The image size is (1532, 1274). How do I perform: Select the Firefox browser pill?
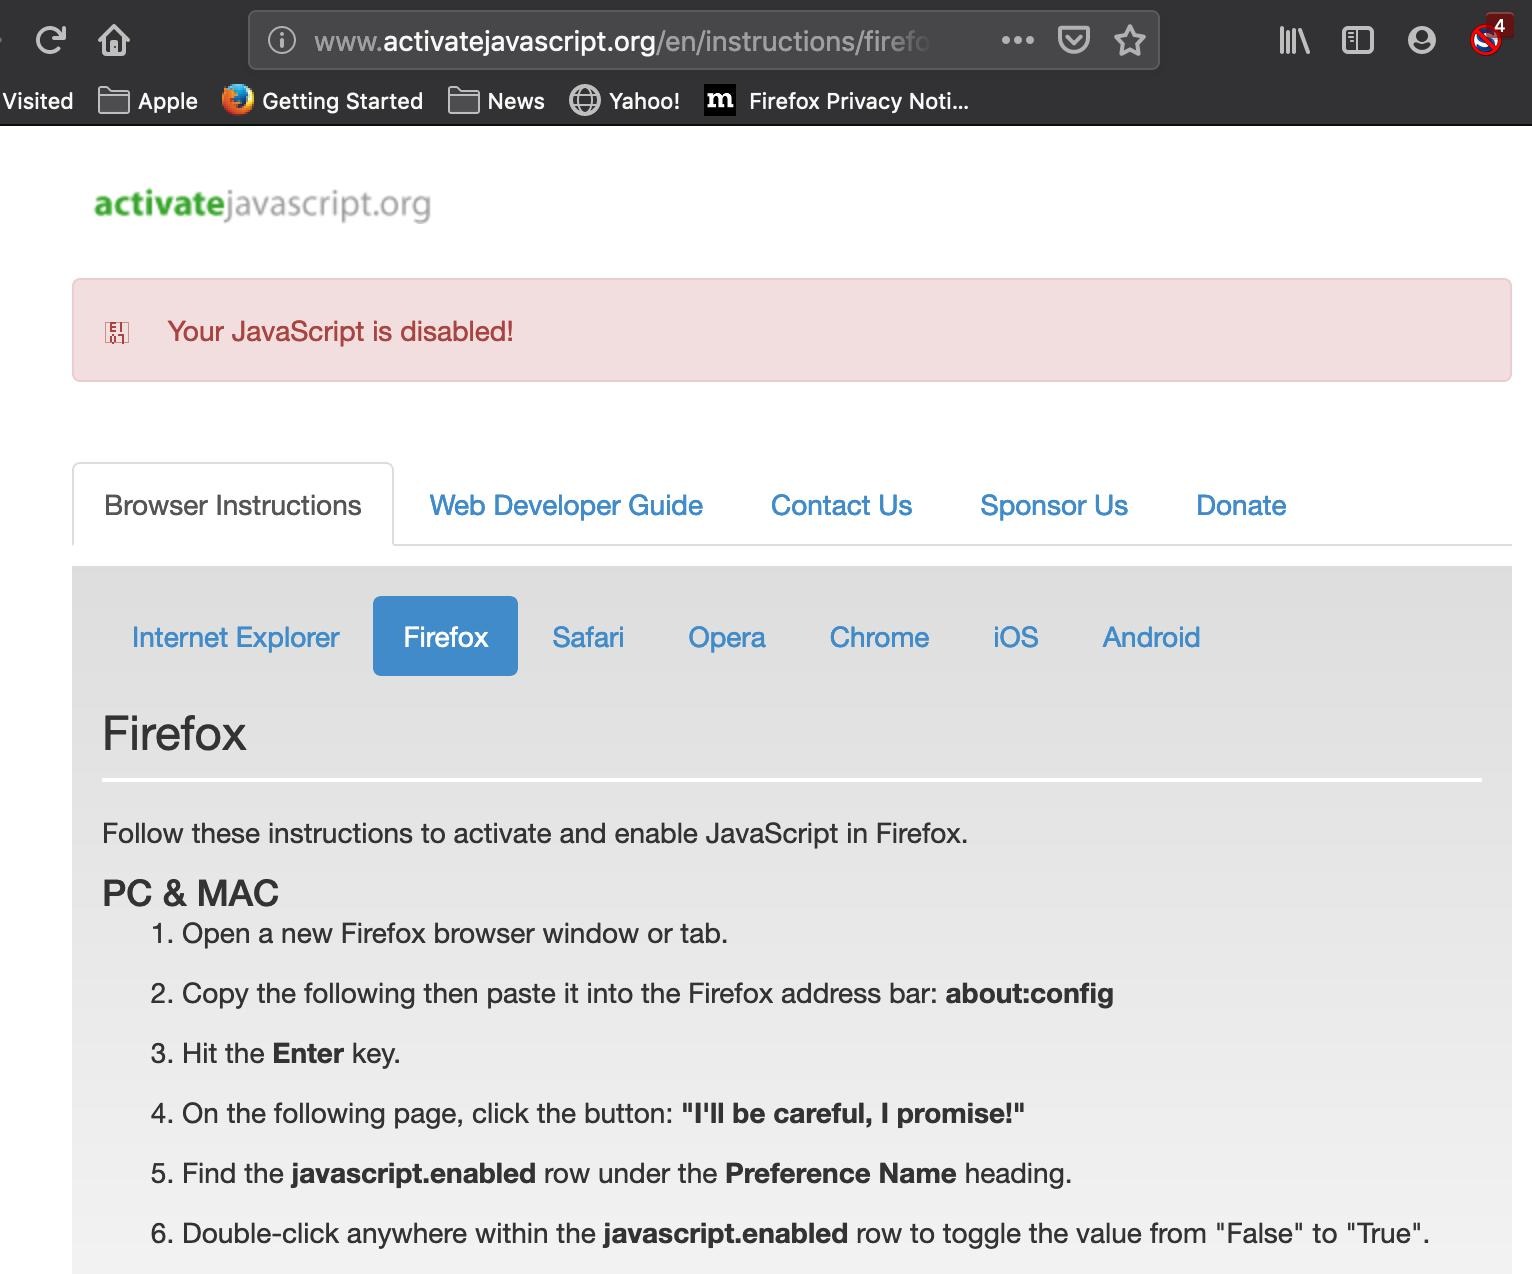[x=445, y=636]
